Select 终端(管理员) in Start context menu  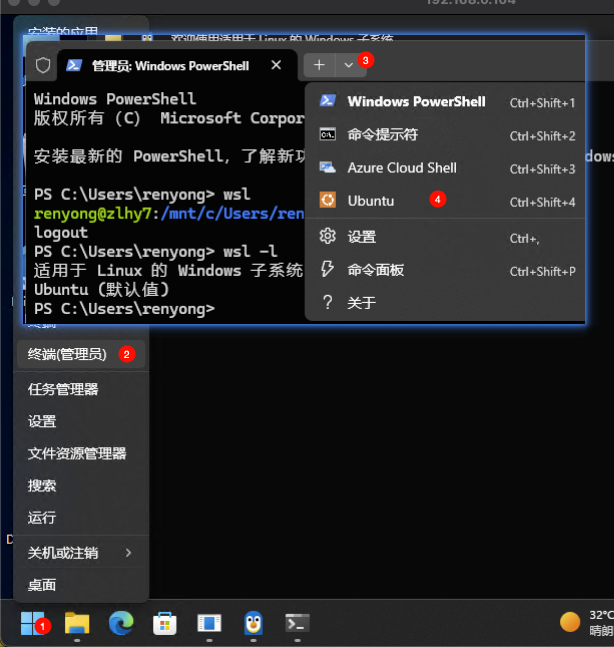click(x=81, y=354)
